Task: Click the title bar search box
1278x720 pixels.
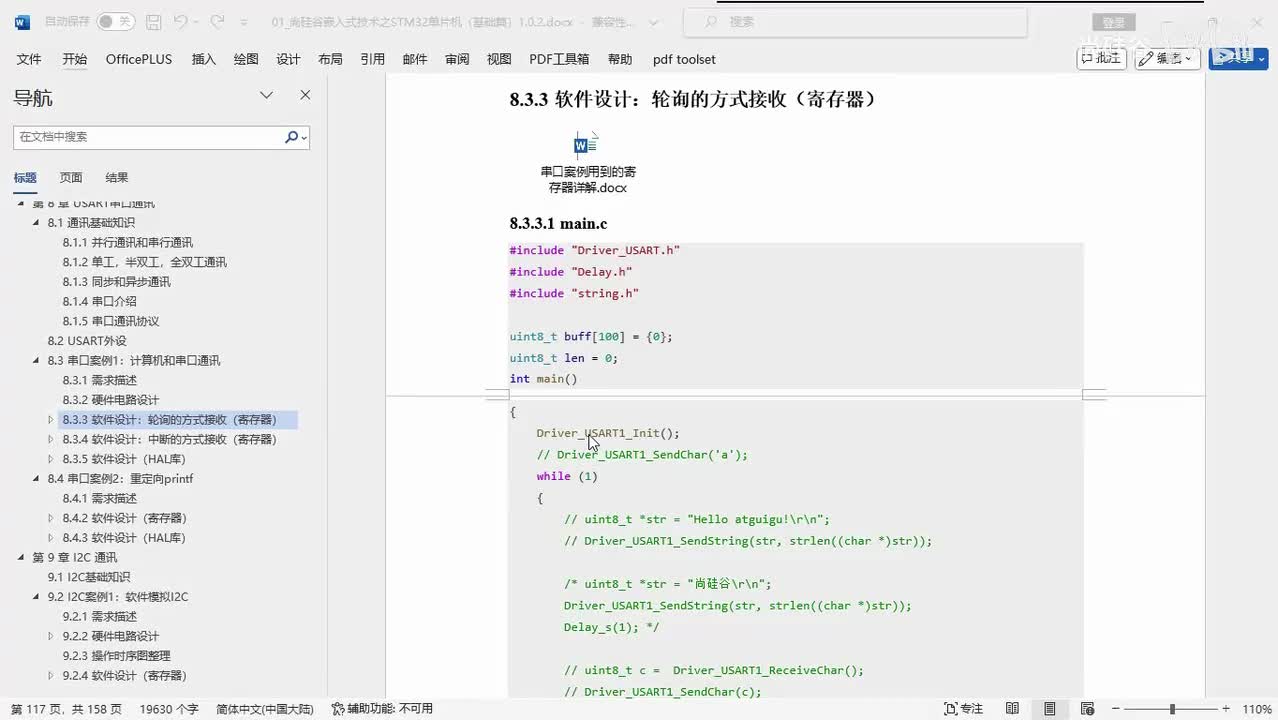Action: coord(855,21)
